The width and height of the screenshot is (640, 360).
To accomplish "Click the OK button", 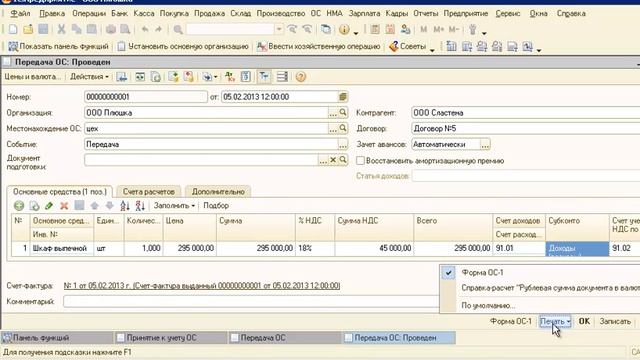I will click(584, 322).
